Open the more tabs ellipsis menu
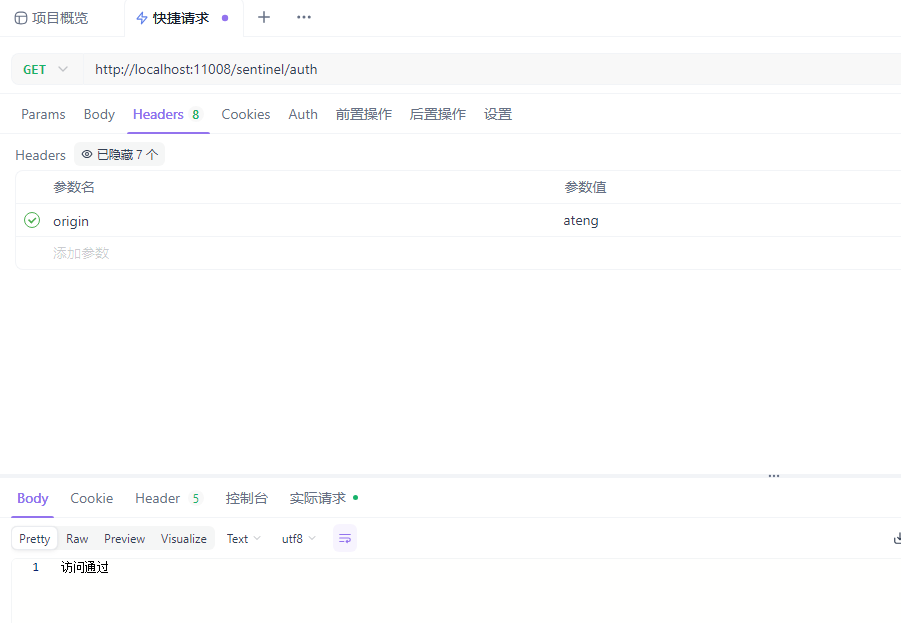 (304, 17)
